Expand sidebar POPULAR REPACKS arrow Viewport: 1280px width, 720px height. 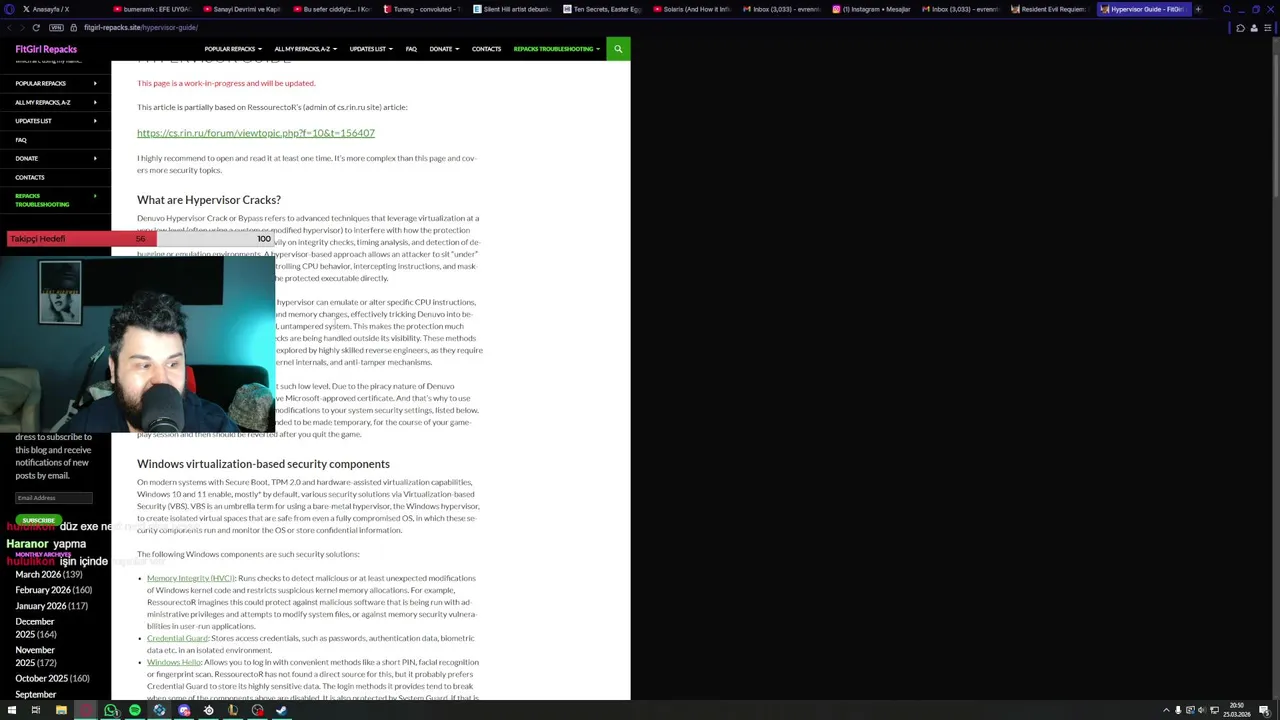coord(95,83)
